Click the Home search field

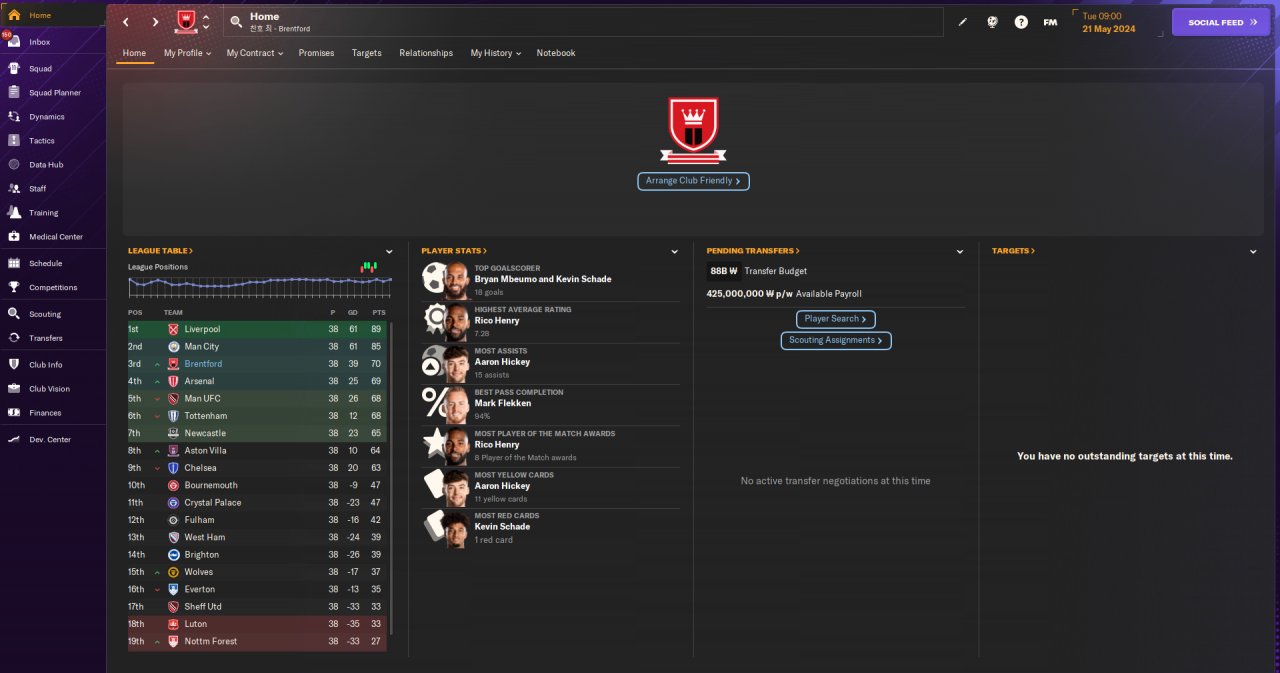pos(583,22)
